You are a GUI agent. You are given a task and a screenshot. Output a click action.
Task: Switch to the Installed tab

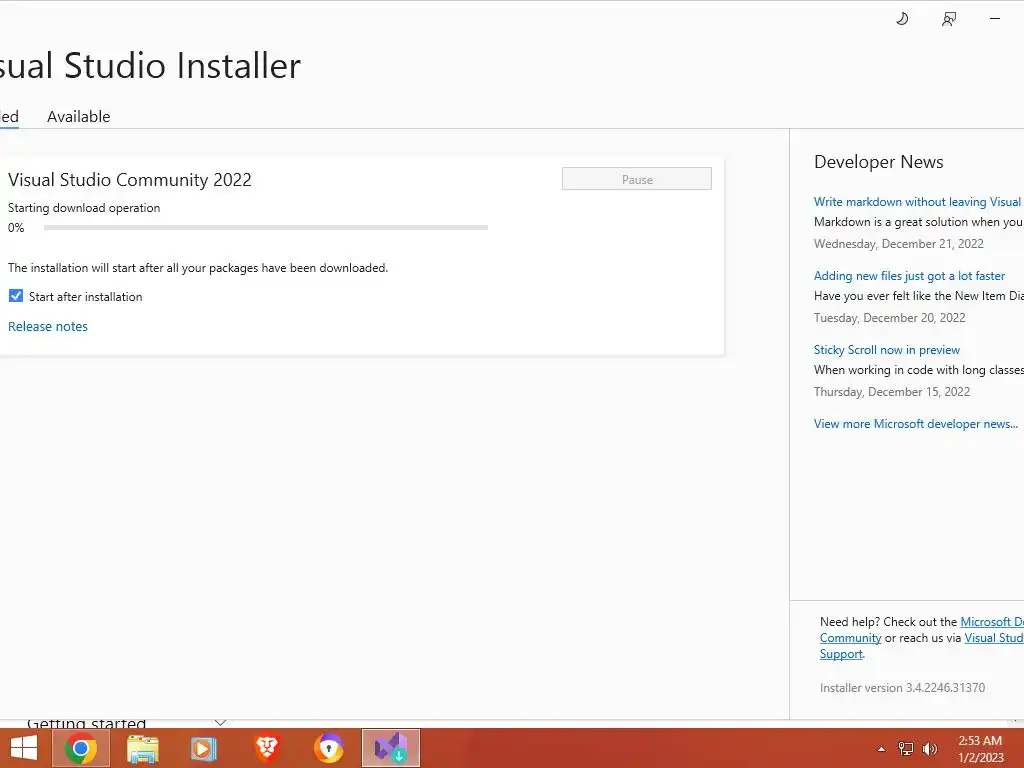click(x=9, y=116)
